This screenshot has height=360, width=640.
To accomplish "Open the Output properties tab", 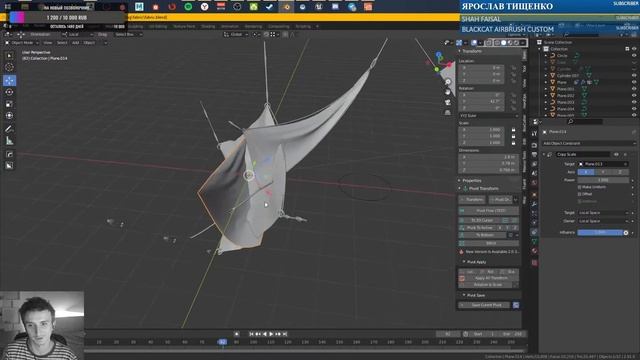I will point(534,155).
